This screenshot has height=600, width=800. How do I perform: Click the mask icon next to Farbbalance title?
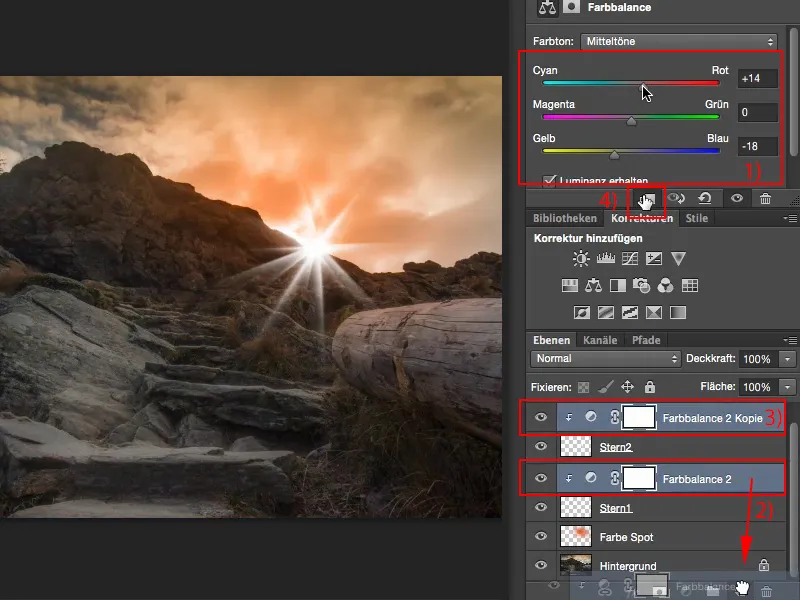[x=571, y=7]
